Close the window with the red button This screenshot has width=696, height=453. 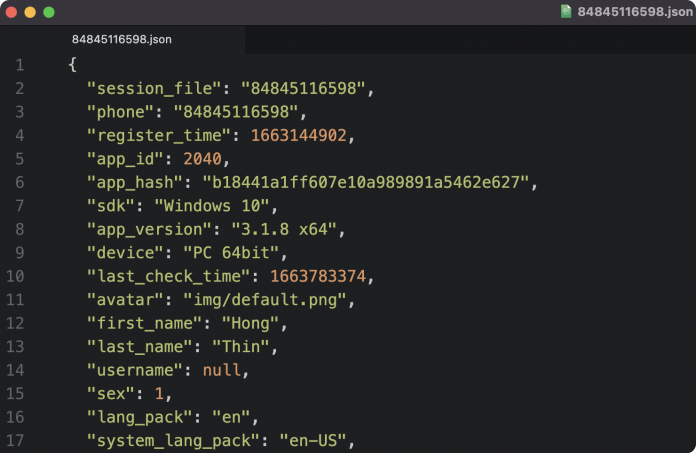point(11,12)
